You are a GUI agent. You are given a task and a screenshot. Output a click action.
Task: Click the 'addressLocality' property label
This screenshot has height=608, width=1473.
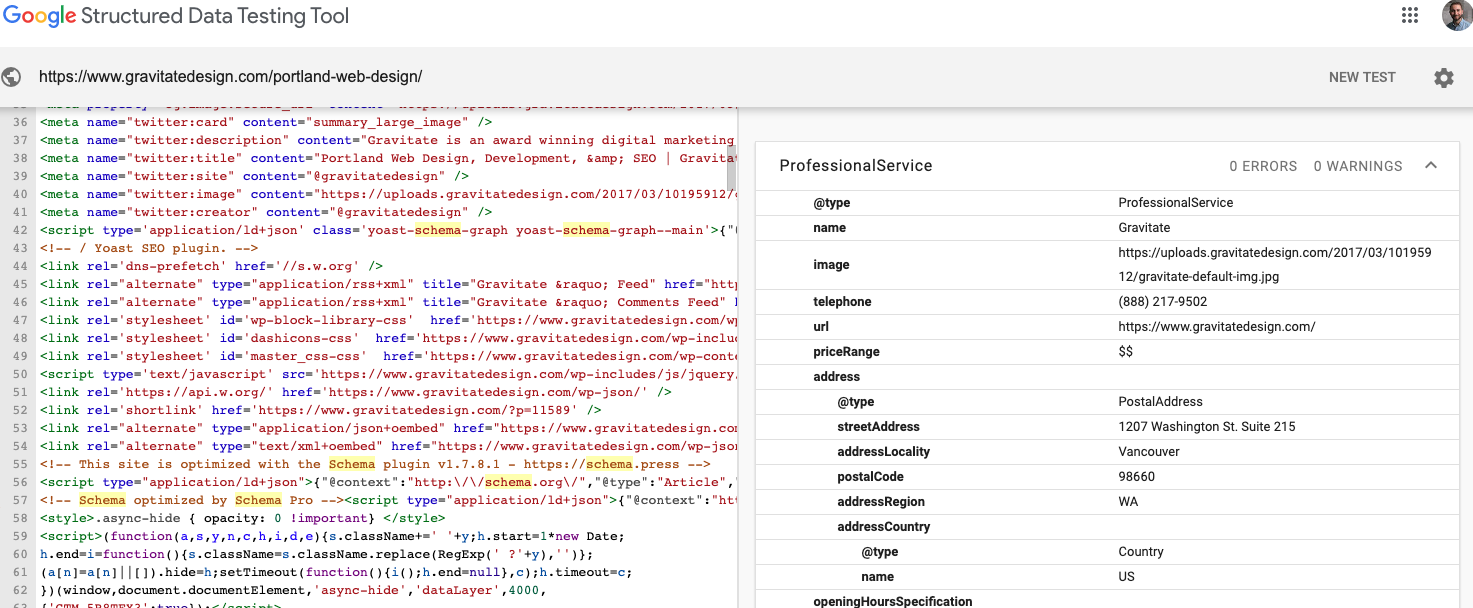[x=883, y=452]
